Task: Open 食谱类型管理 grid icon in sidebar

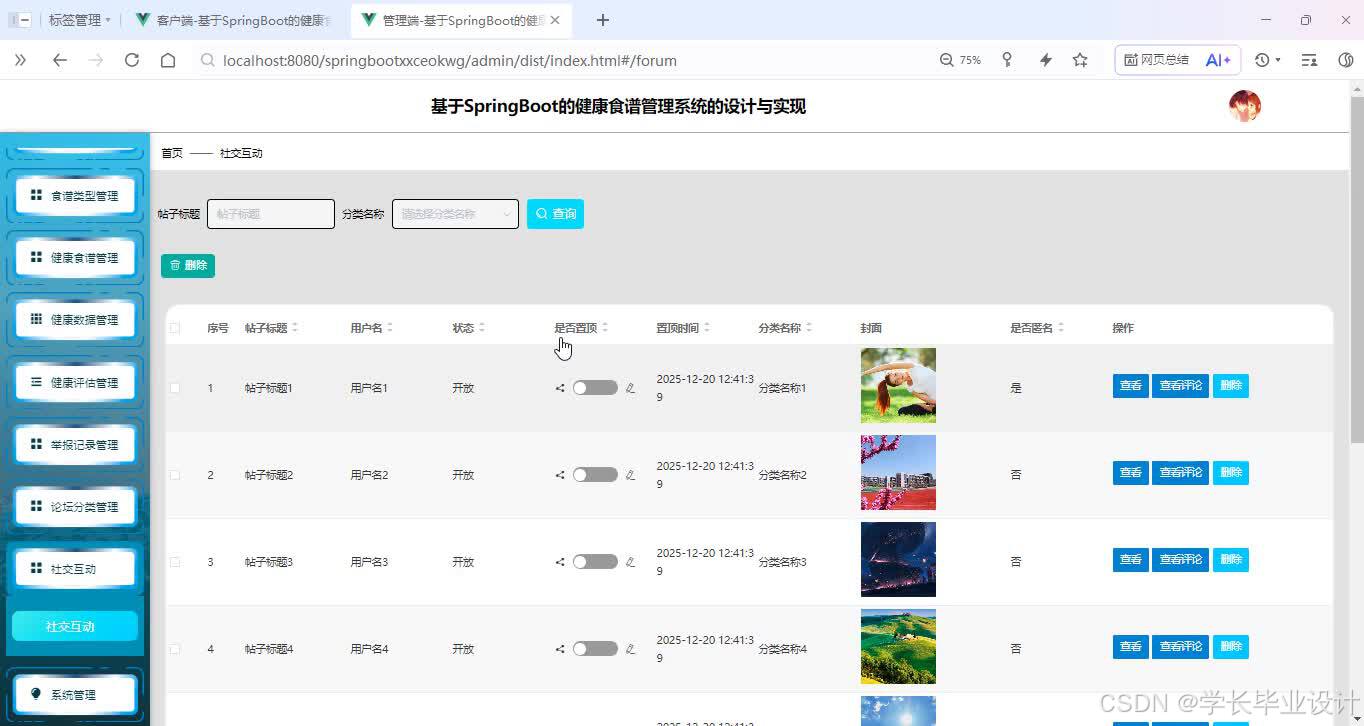Action: [36, 195]
